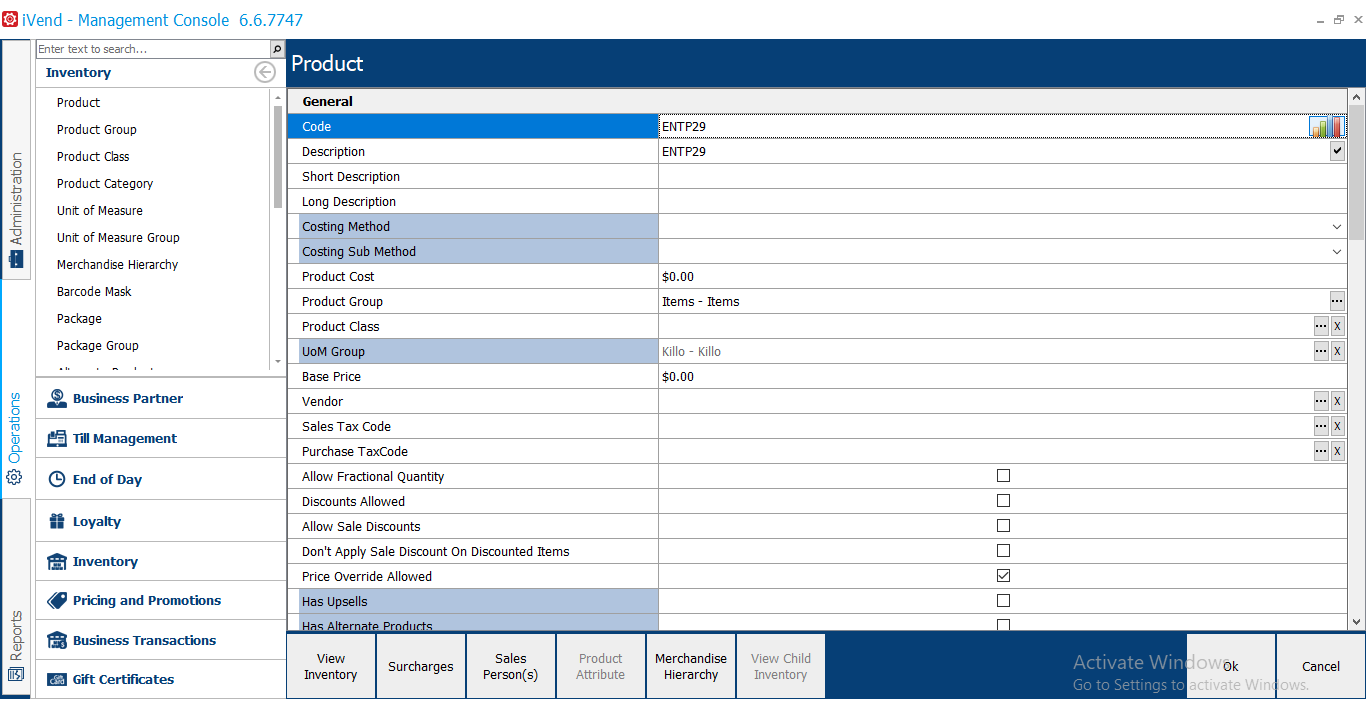
Task: Click the back arrow beside Inventory header
Action: coord(264,72)
